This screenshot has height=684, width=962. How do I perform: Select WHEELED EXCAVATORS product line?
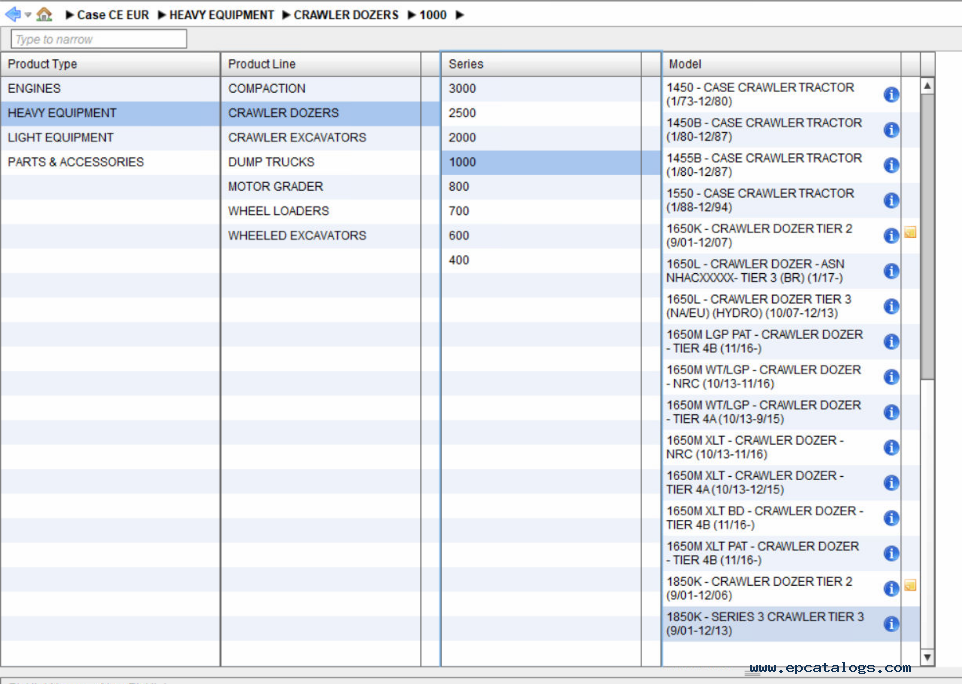(330, 236)
